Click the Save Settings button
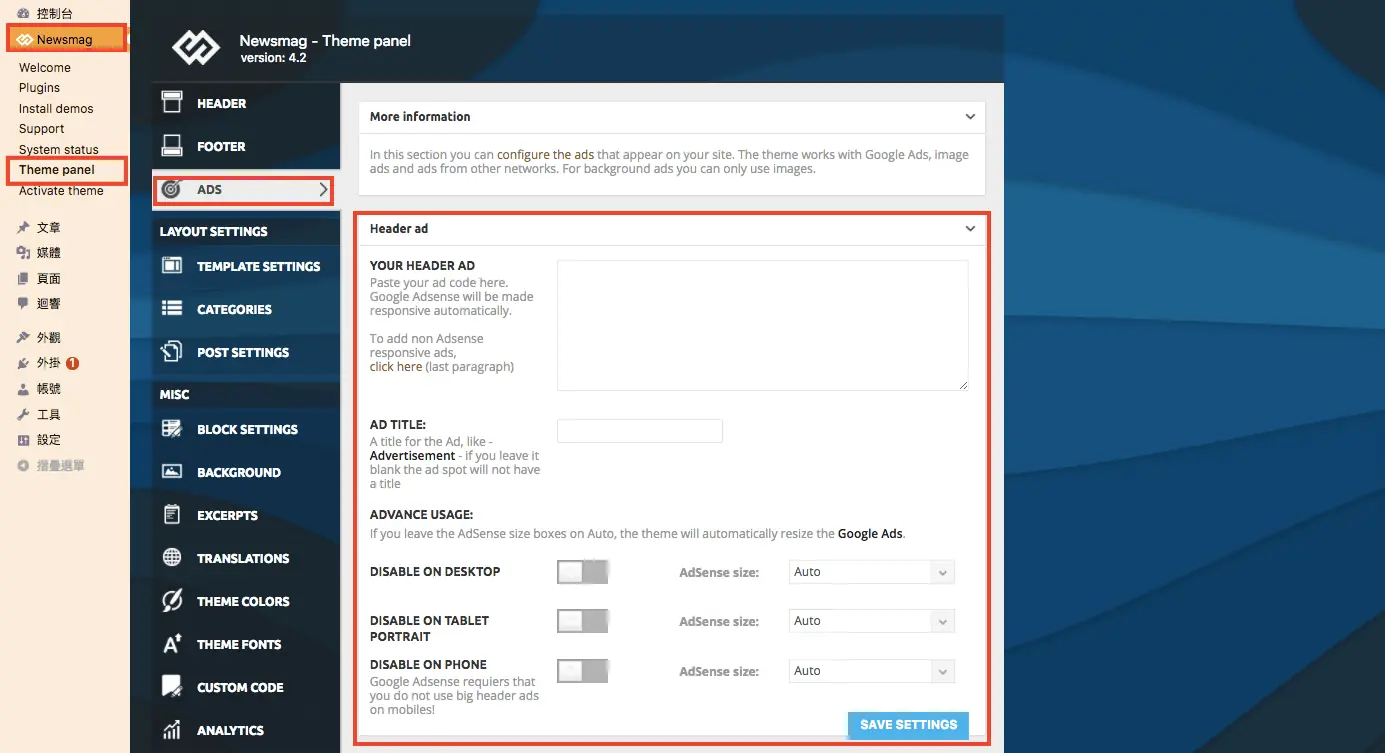 click(908, 725)
